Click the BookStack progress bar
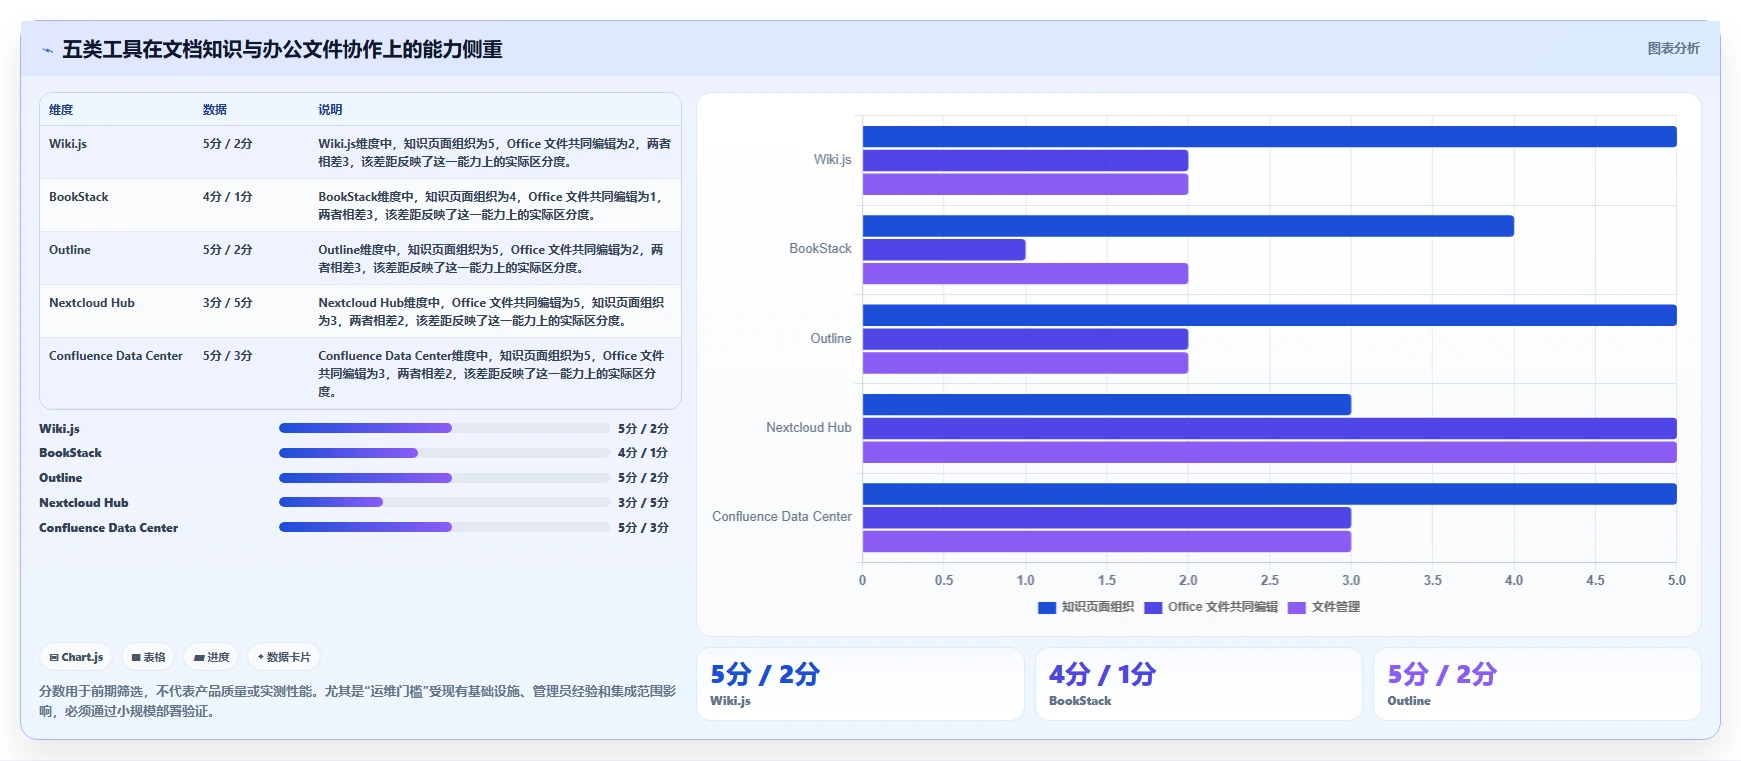Viewport: 1741px width, 761px height. point(444,453)
